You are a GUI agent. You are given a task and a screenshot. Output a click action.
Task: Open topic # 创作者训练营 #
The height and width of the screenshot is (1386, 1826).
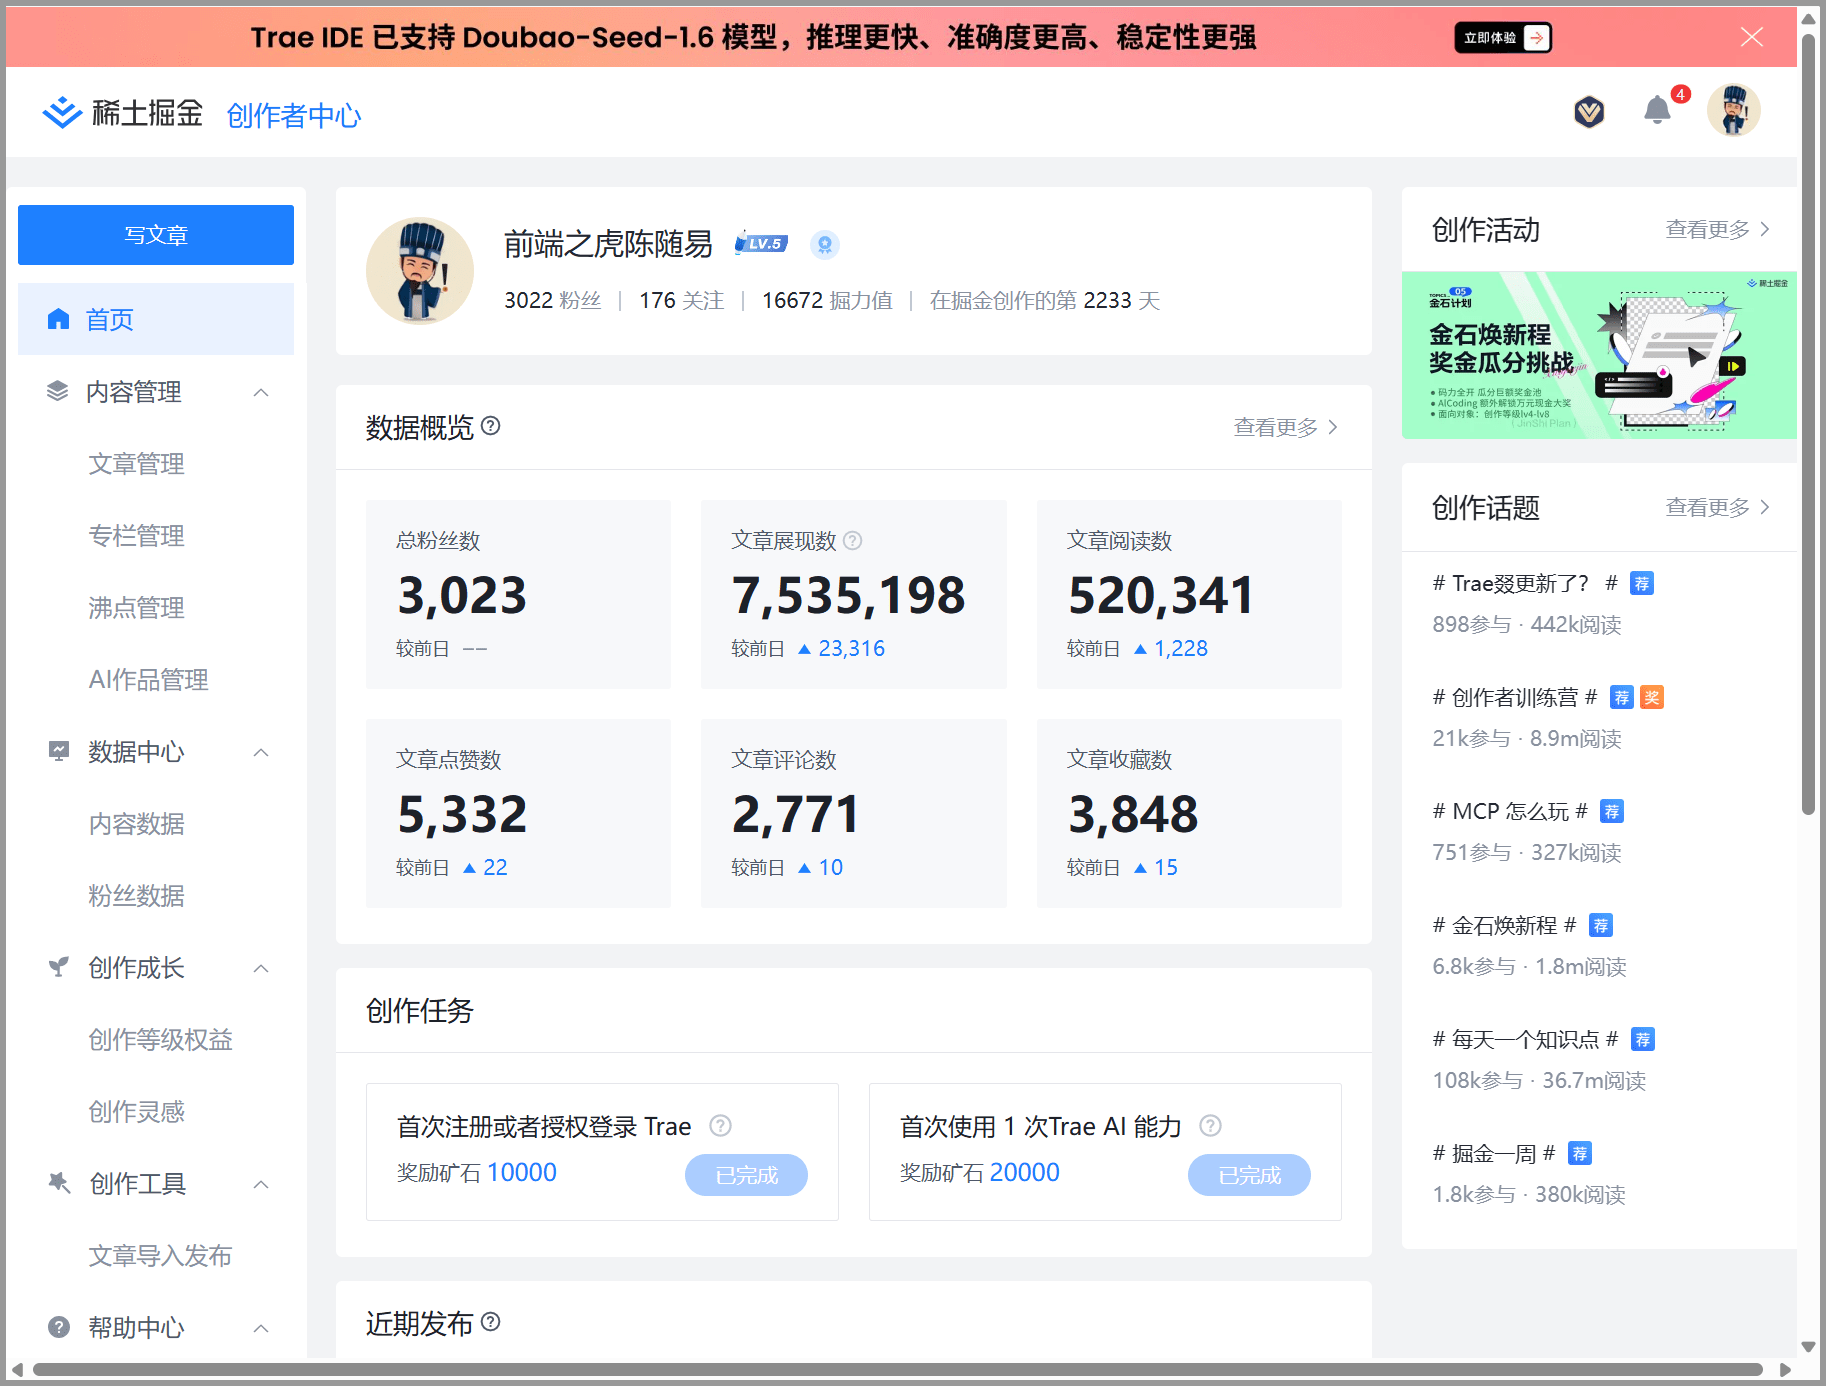[1515, 697]
